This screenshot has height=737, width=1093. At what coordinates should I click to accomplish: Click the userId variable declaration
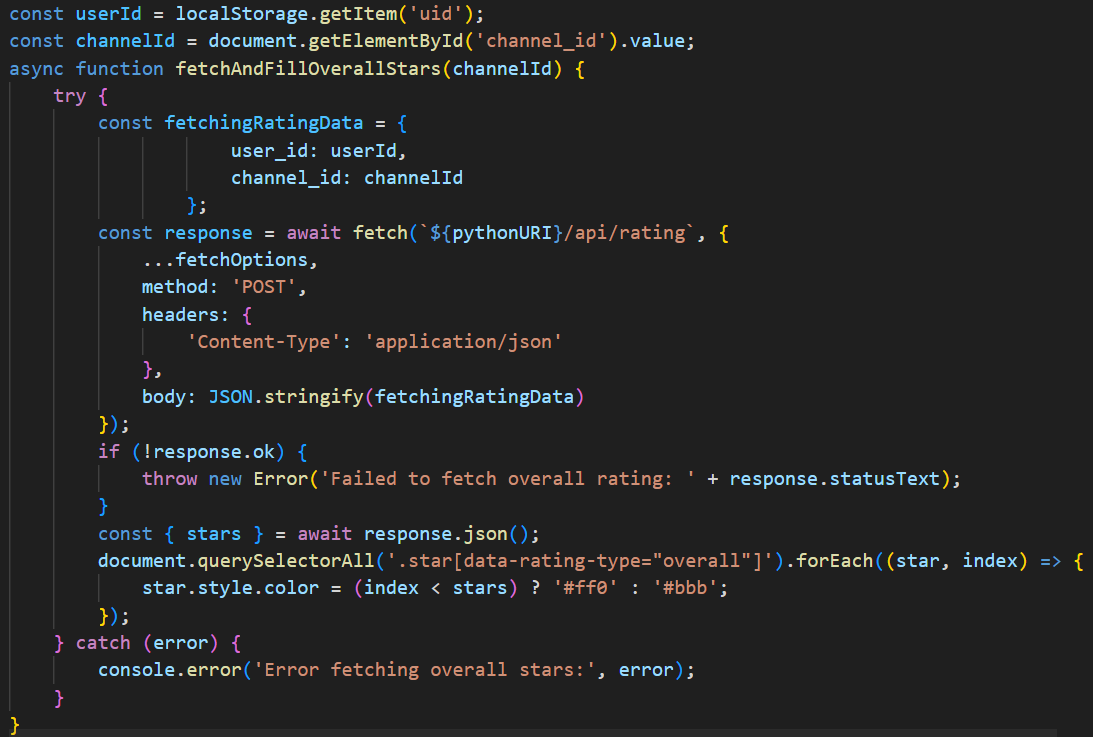(109, 13)
